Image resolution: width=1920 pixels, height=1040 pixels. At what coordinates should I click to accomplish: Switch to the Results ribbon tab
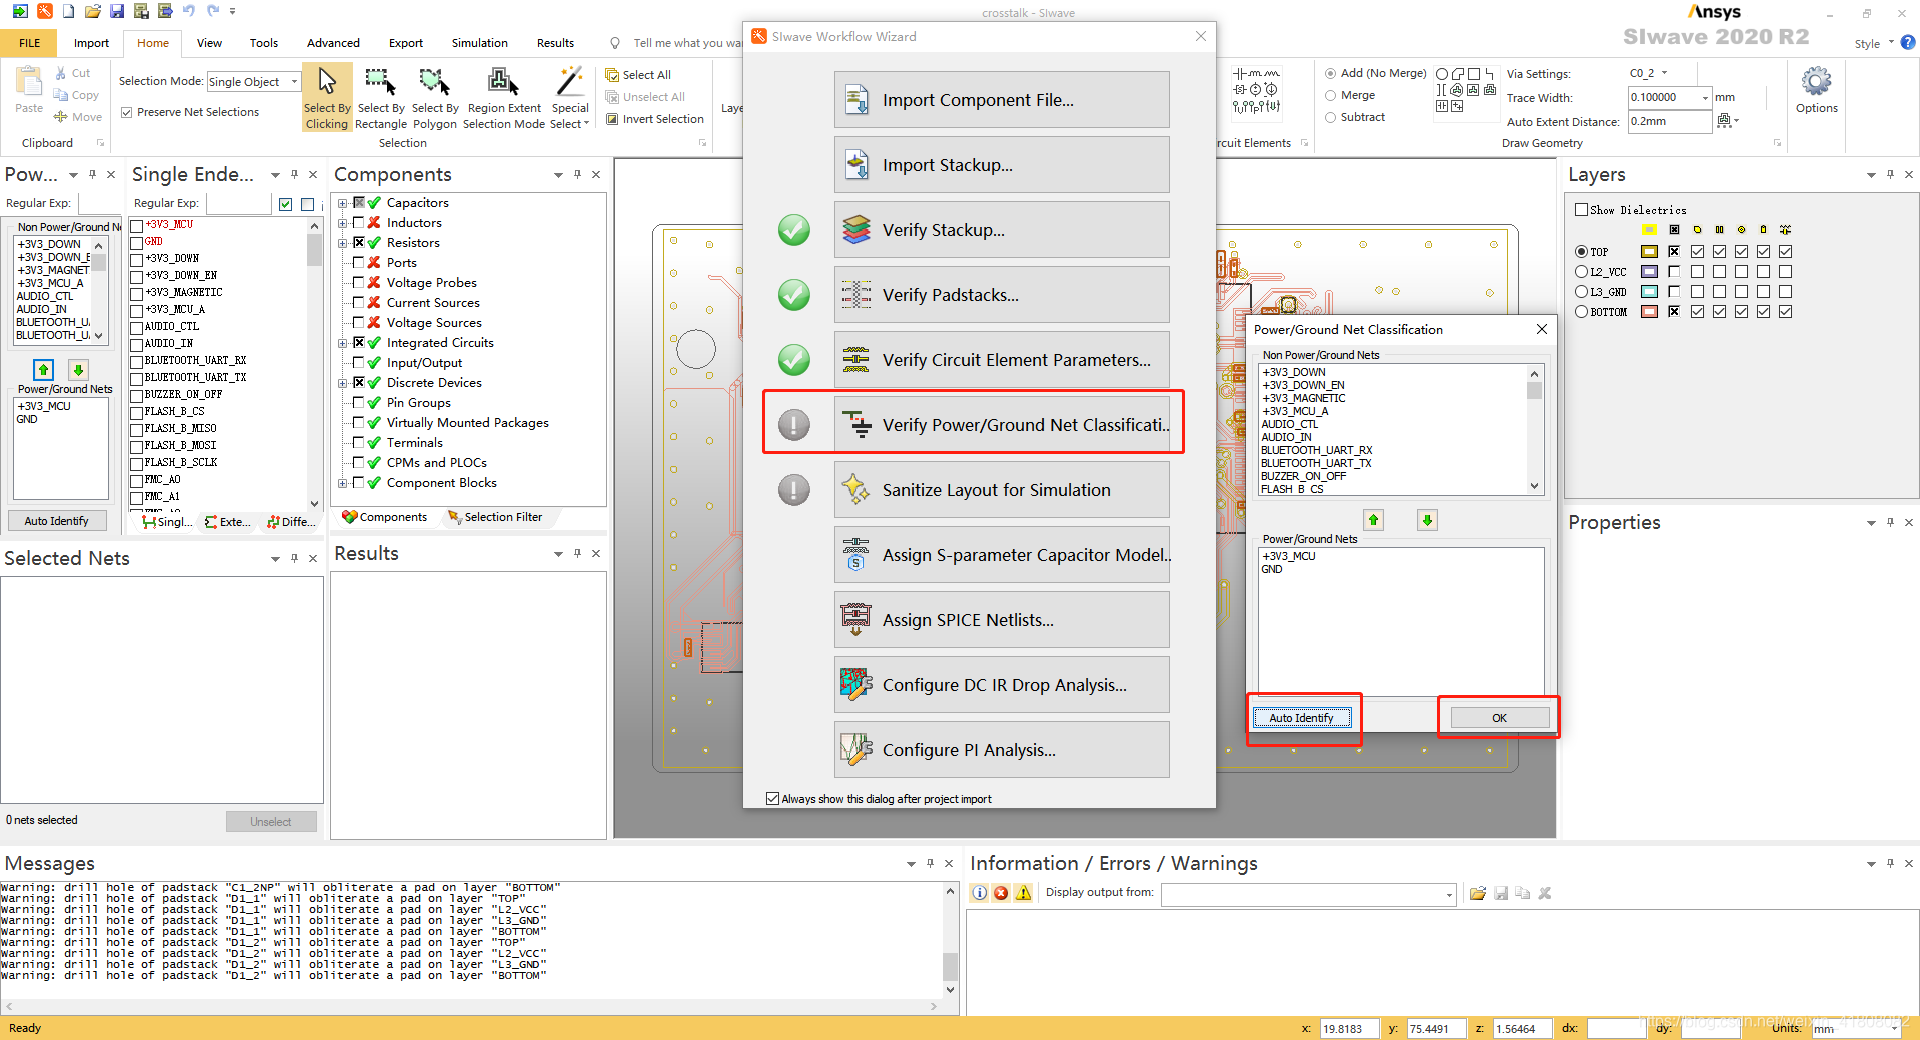(x=555, y=43)
